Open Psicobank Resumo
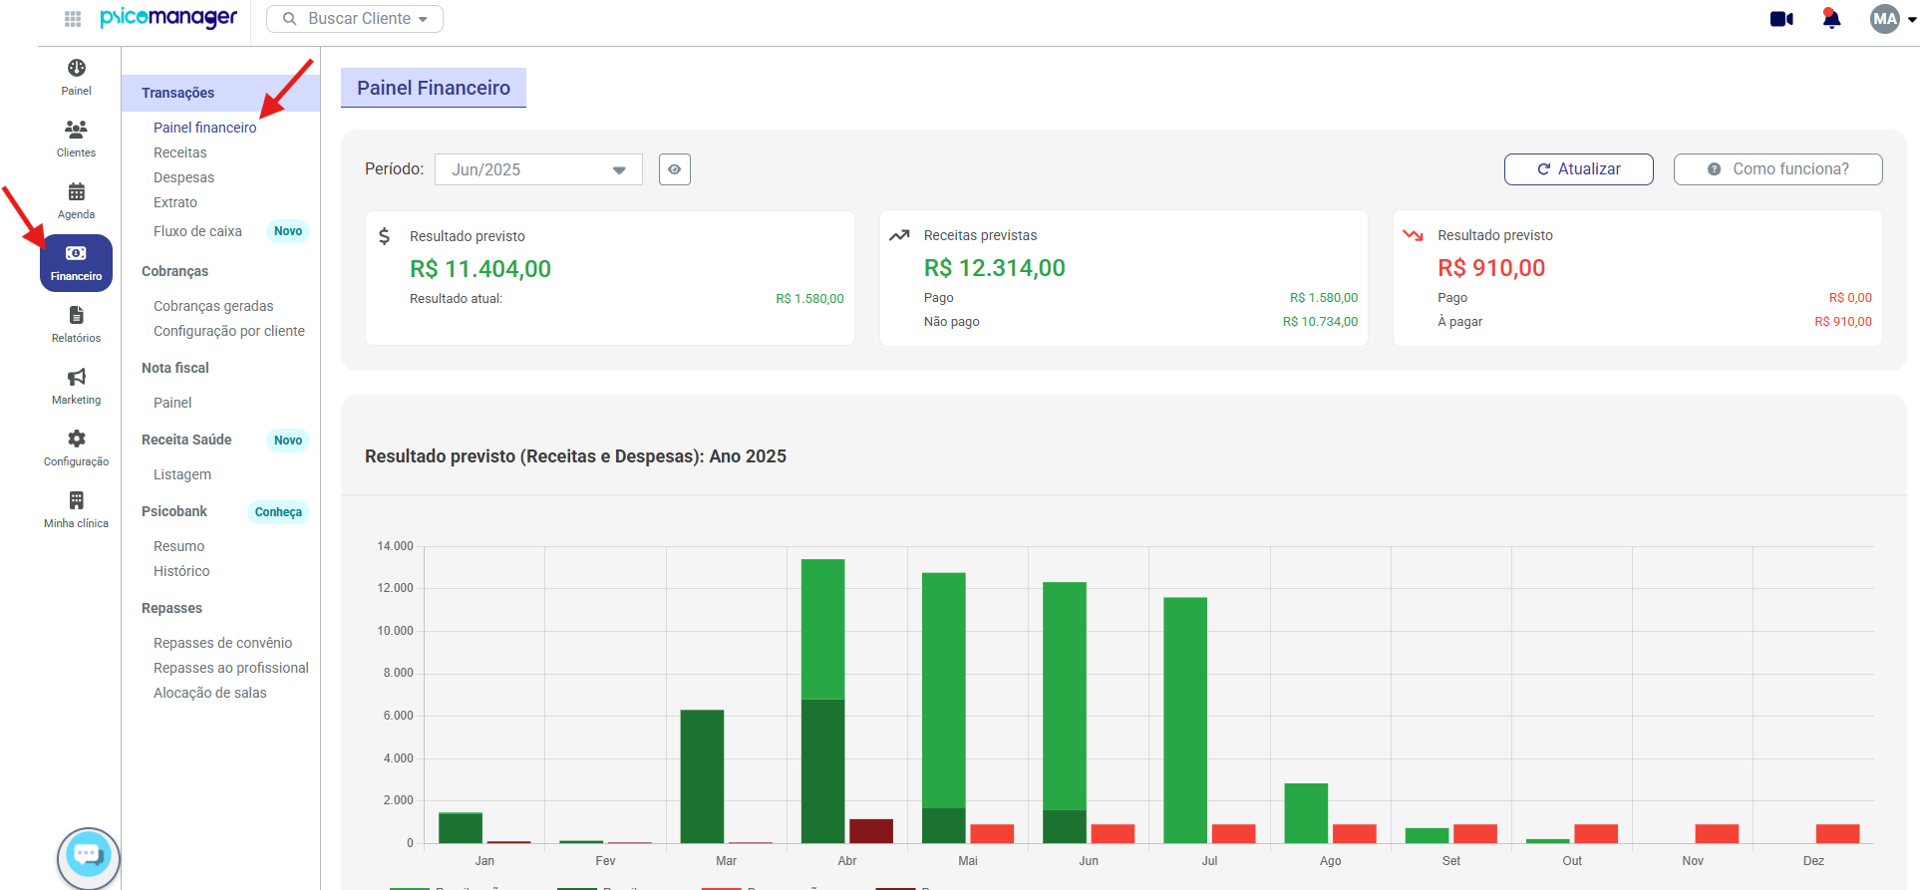 coord(179,546)
